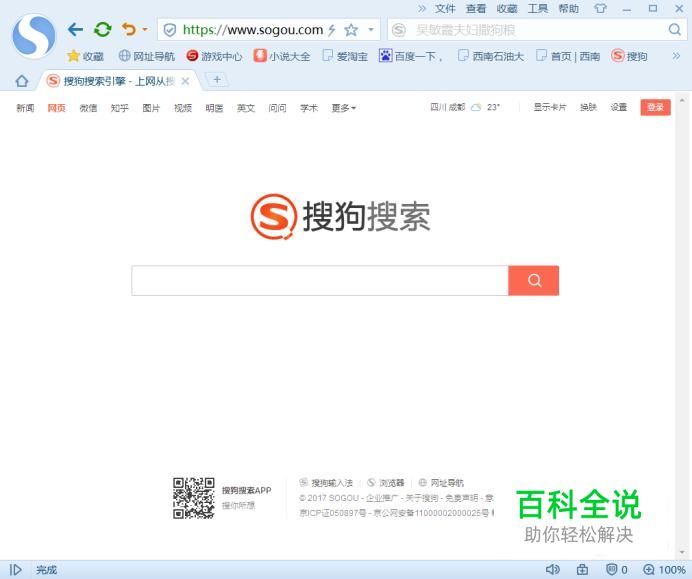
Task: Click the speaker mute icon in status bar
Action: (x=552, y=570)
